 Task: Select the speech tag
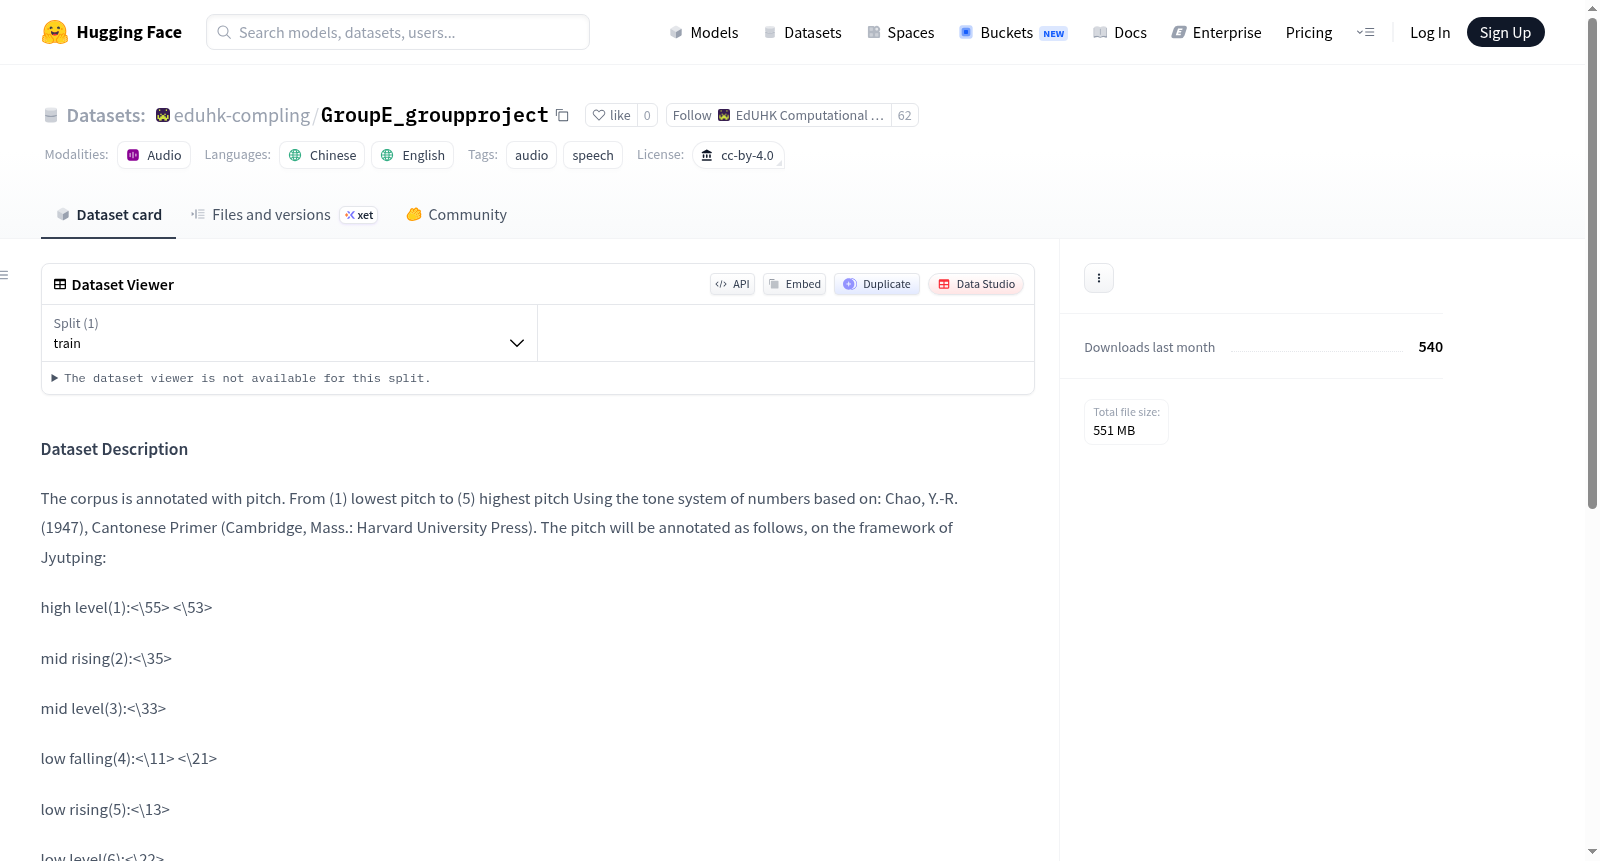pos(593,155)
